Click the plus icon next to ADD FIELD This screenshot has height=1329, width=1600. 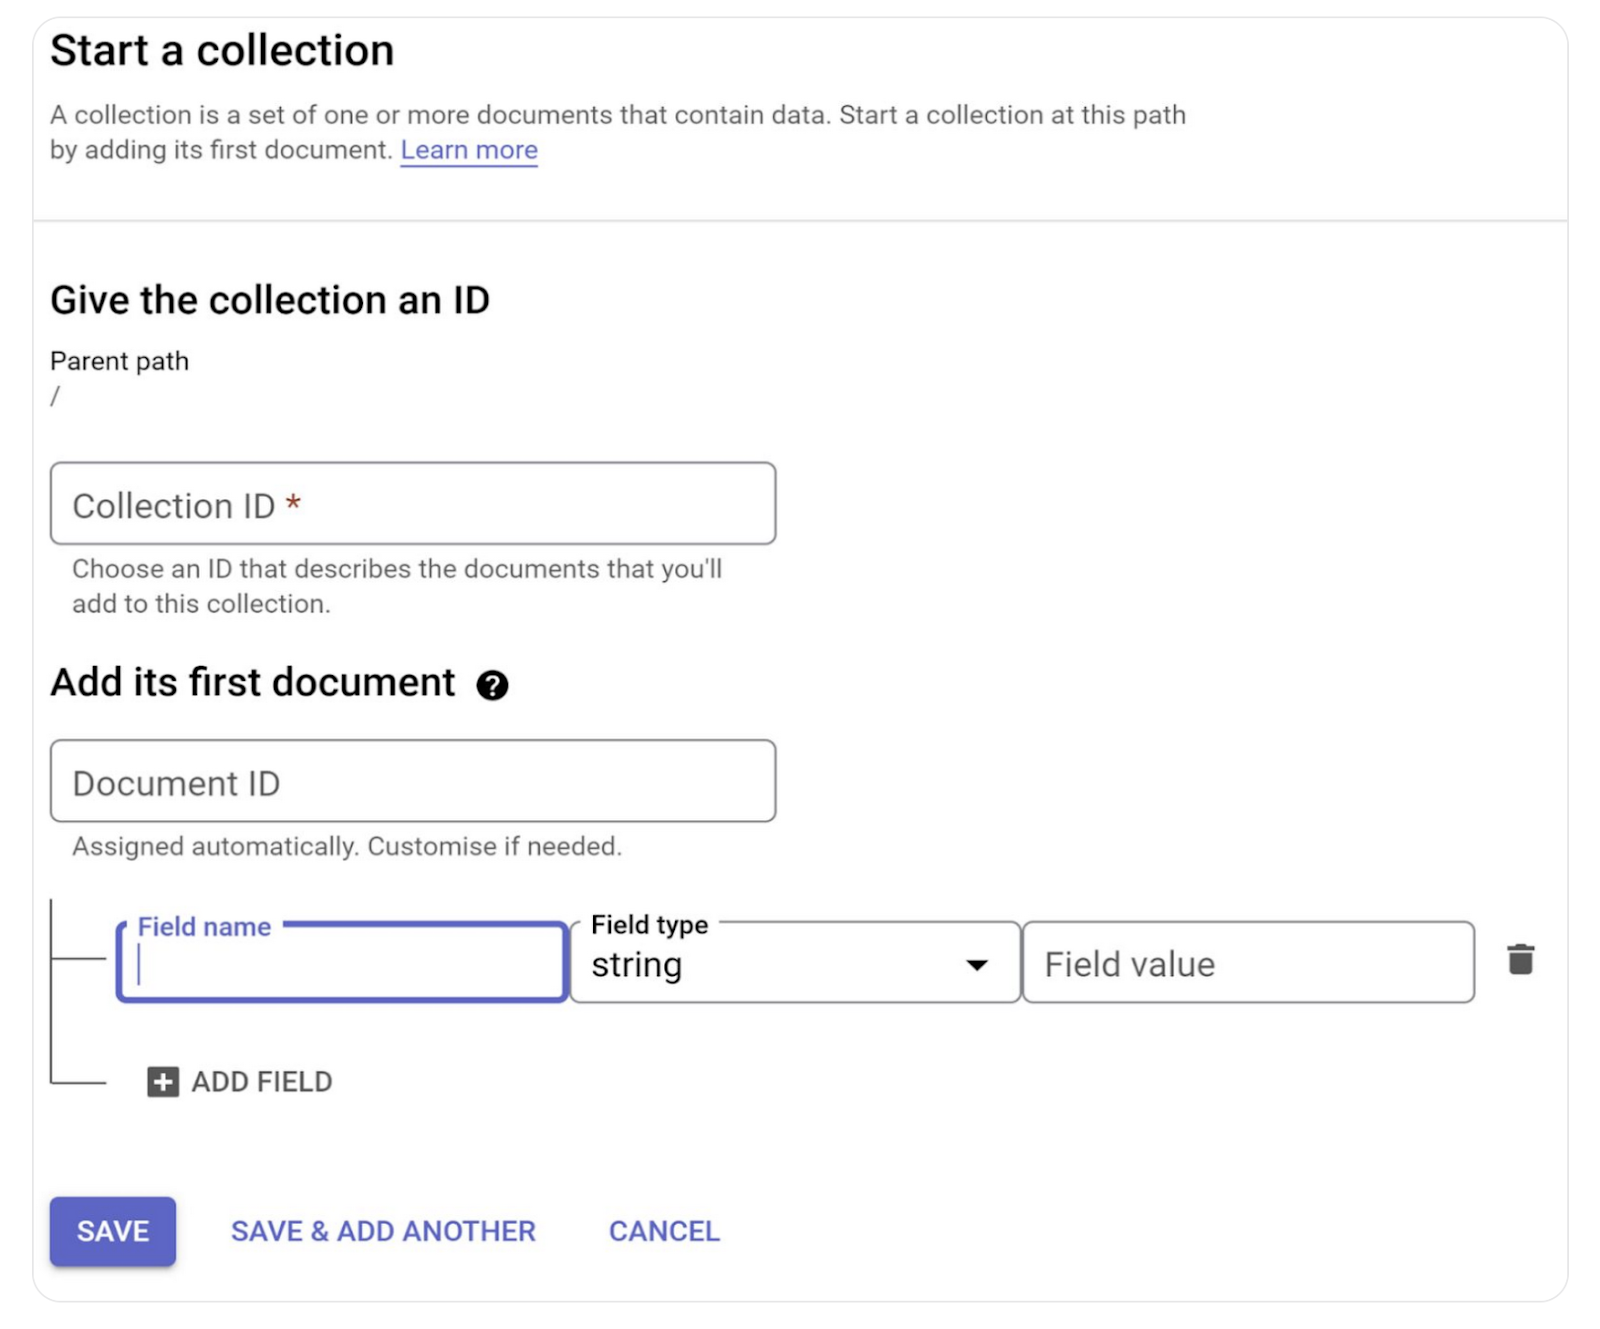tap(163, 1082)
